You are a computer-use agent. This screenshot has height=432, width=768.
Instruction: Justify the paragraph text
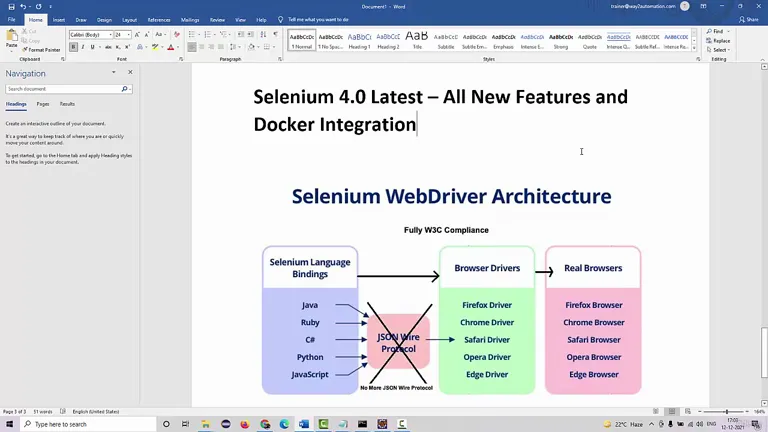[221, 47]
